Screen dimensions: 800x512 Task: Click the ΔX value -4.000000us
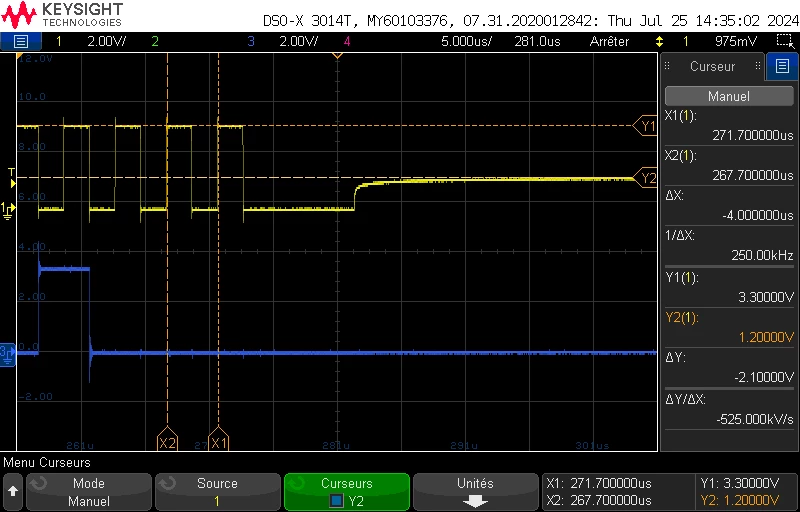[x=757, y=216]
